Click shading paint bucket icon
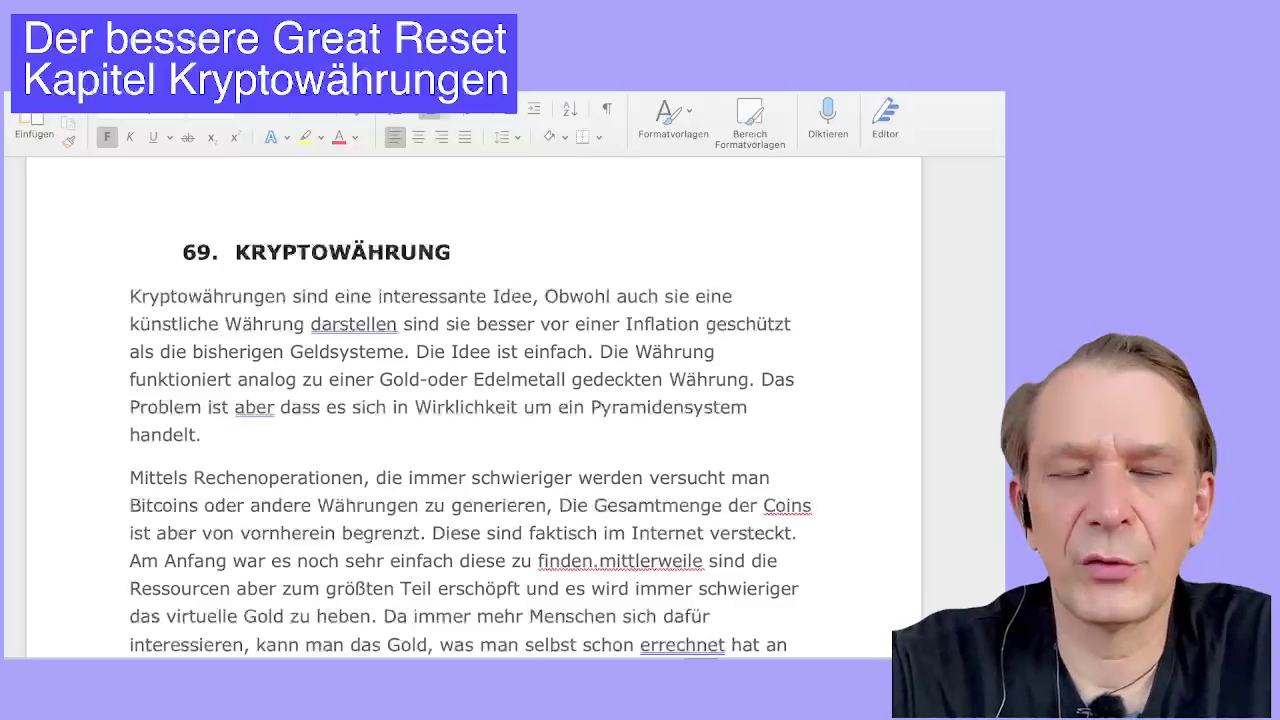Screen dimensions: 1280x720 [x=549, y=137]
